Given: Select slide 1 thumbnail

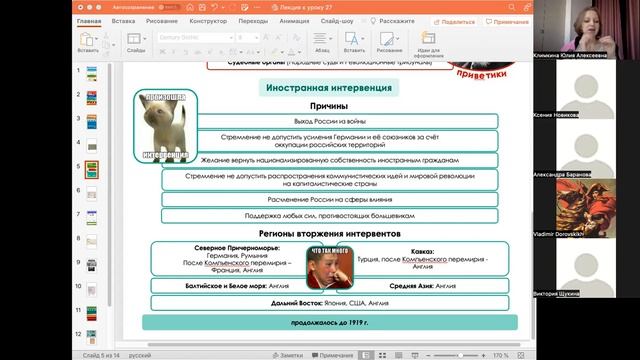Looking at the screenshot, I should point(91,74).
